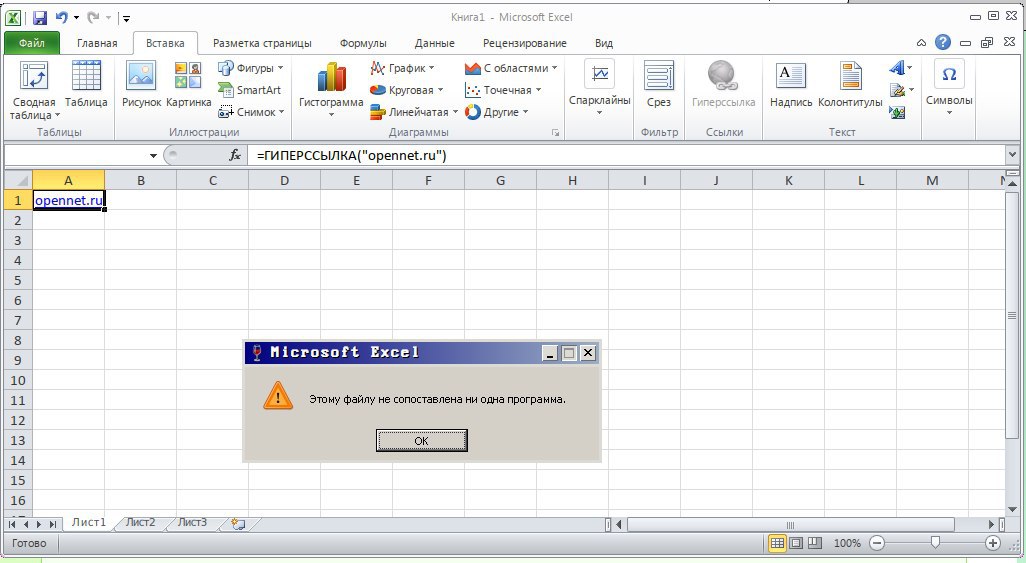Open the Диаграммы dialog launcher
The width and height of the screenshot is (1026, 563).
click(556, 133)
